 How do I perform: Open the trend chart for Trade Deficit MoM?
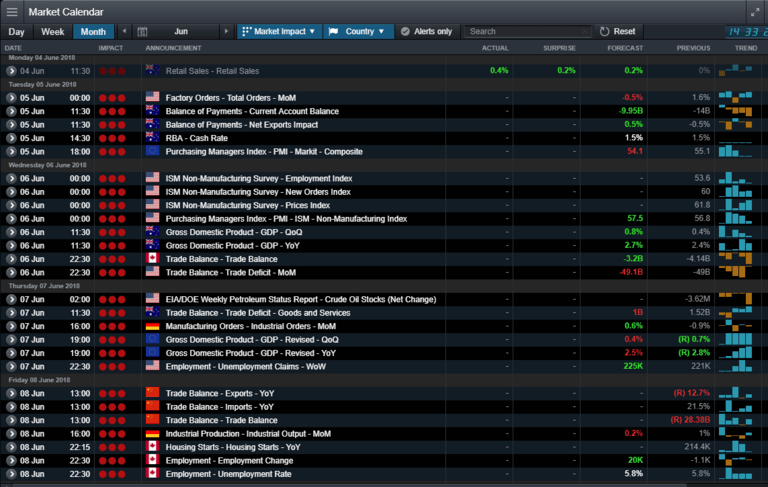pyautogui.click(x=735, y=272)
